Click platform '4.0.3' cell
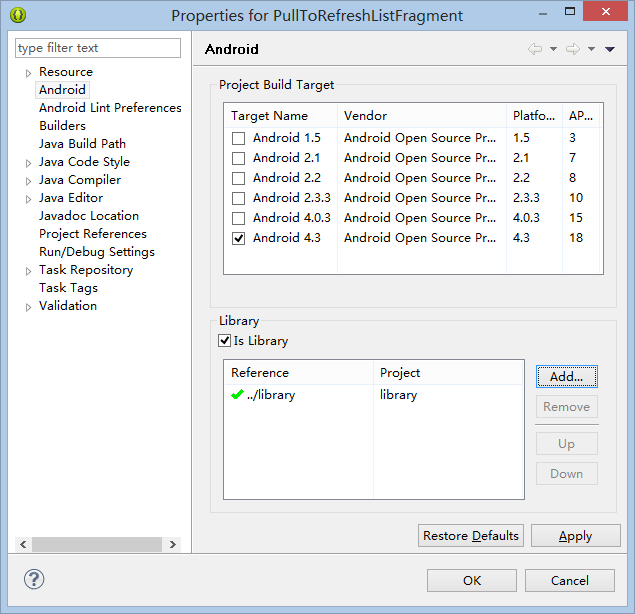 [526, 218]
